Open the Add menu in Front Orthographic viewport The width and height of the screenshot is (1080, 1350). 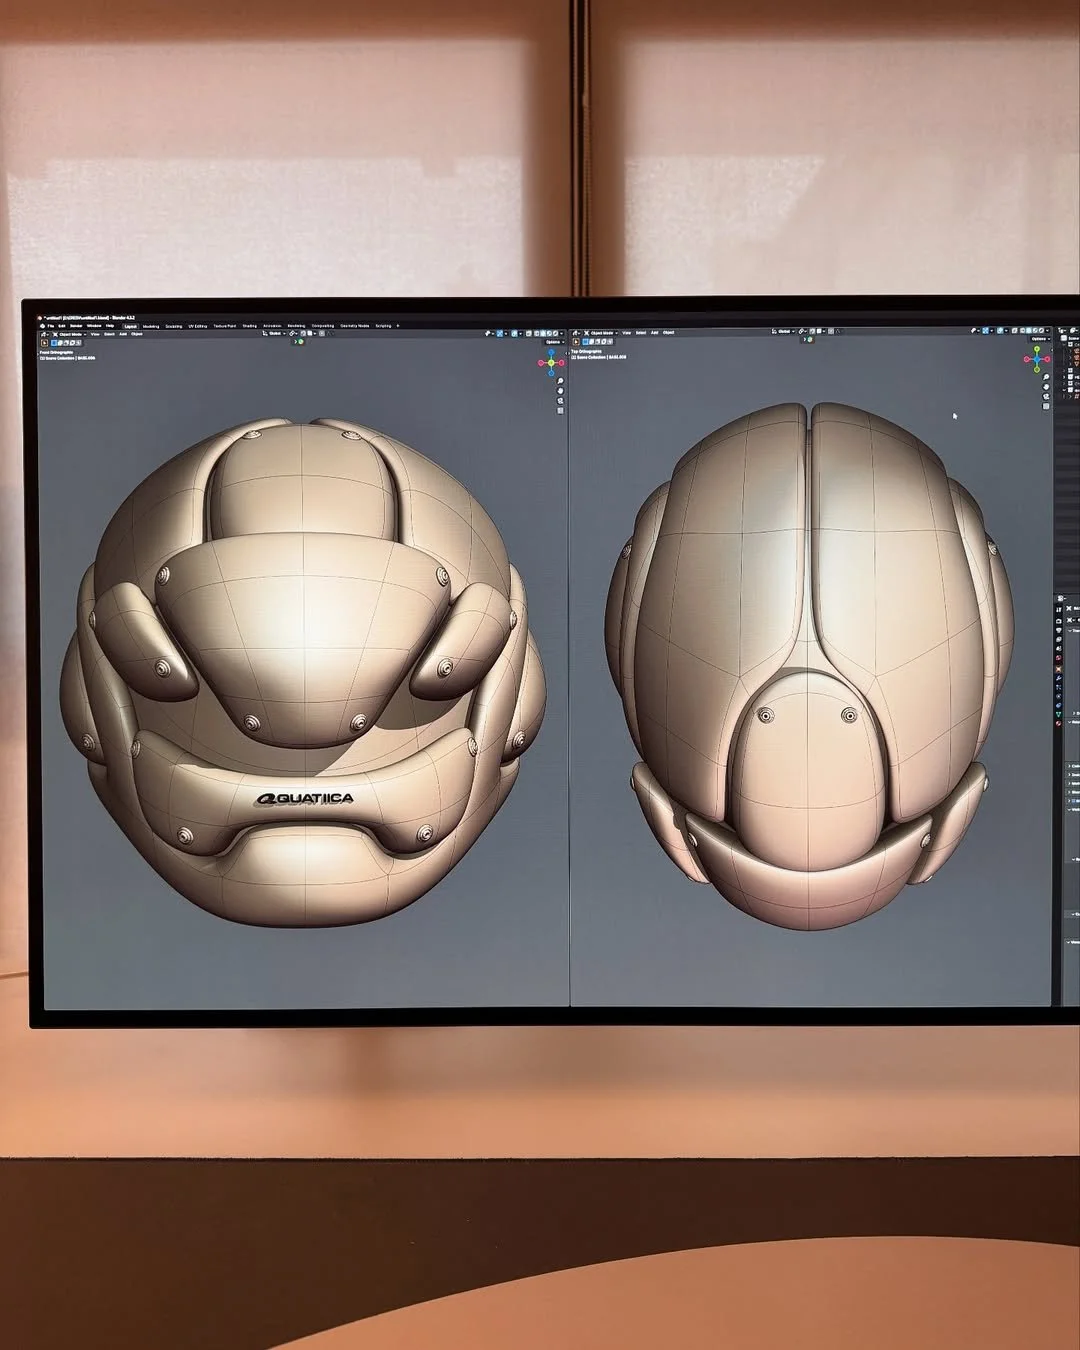[123, 334]
